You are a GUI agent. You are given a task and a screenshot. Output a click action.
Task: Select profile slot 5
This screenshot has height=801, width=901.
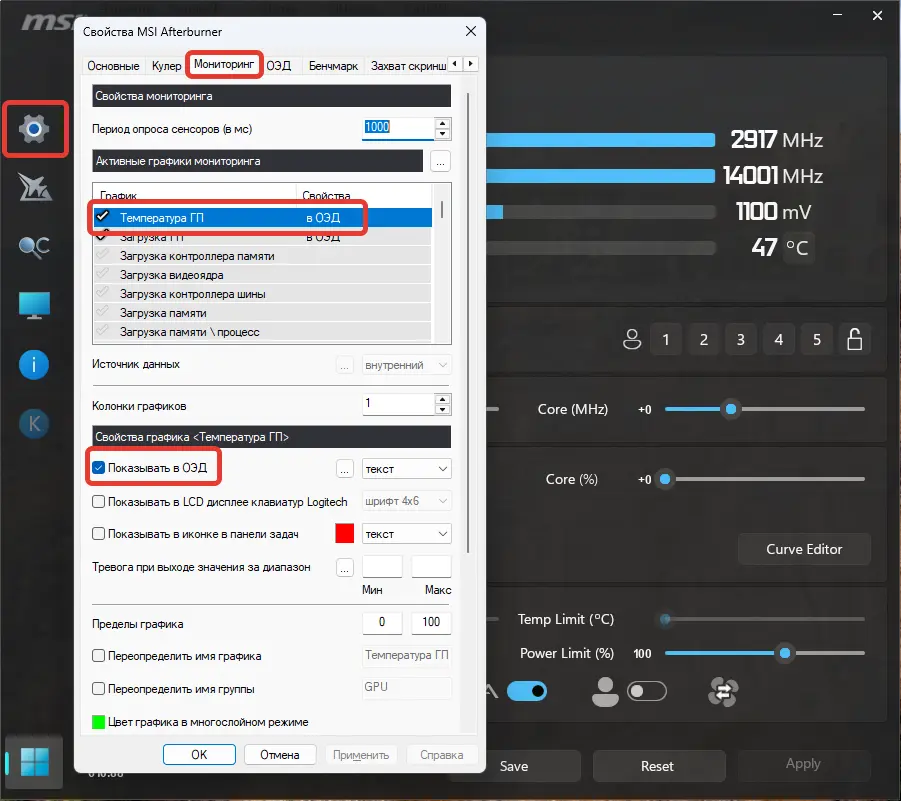point(817,339)
